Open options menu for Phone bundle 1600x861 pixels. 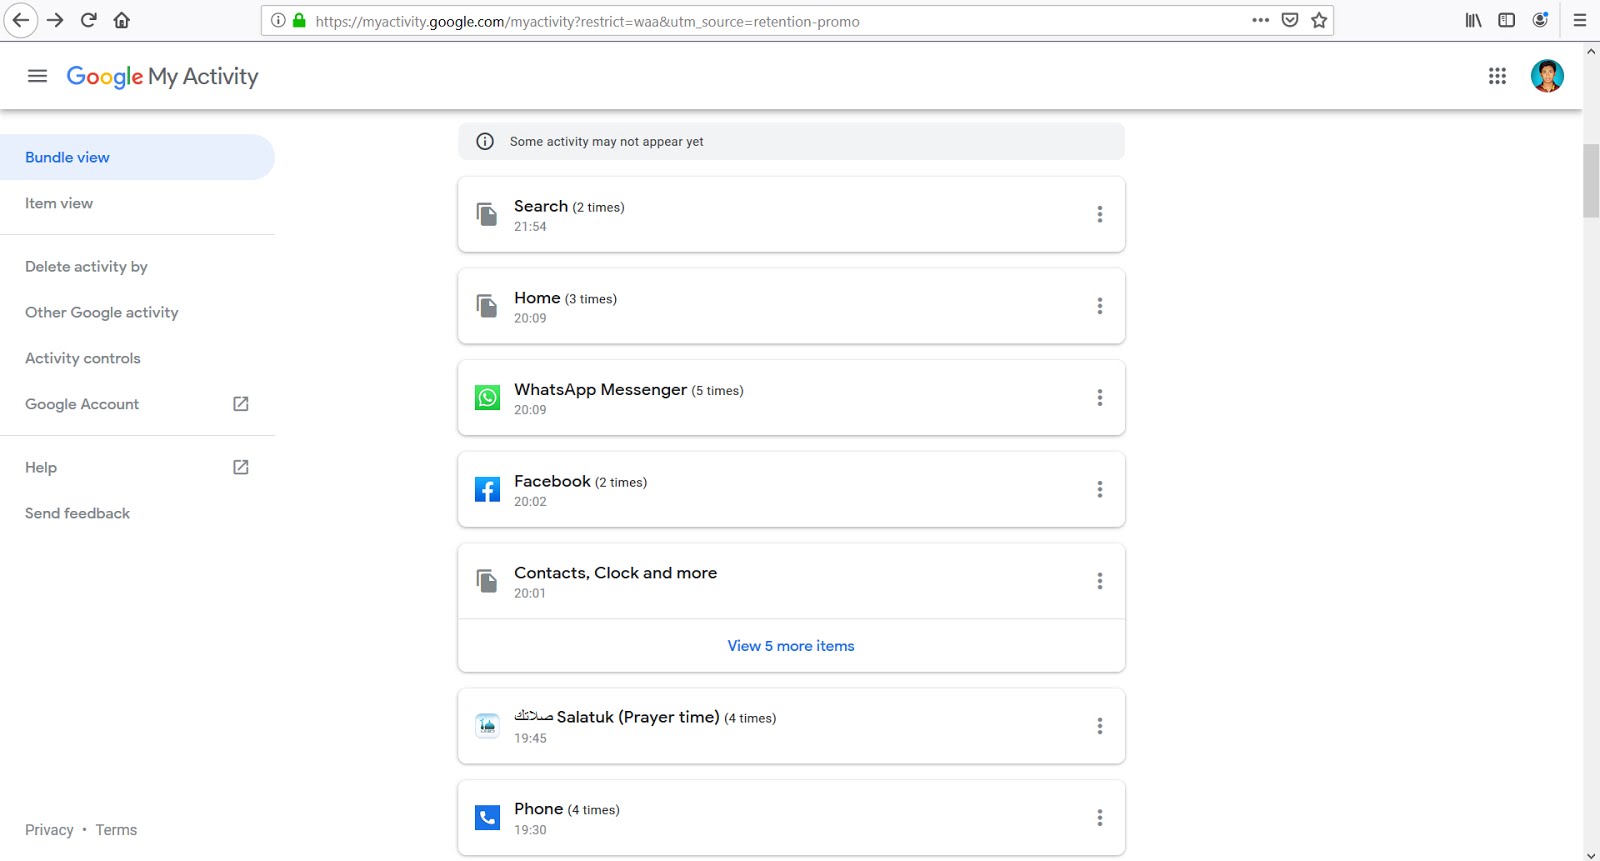click(1100, 818)
